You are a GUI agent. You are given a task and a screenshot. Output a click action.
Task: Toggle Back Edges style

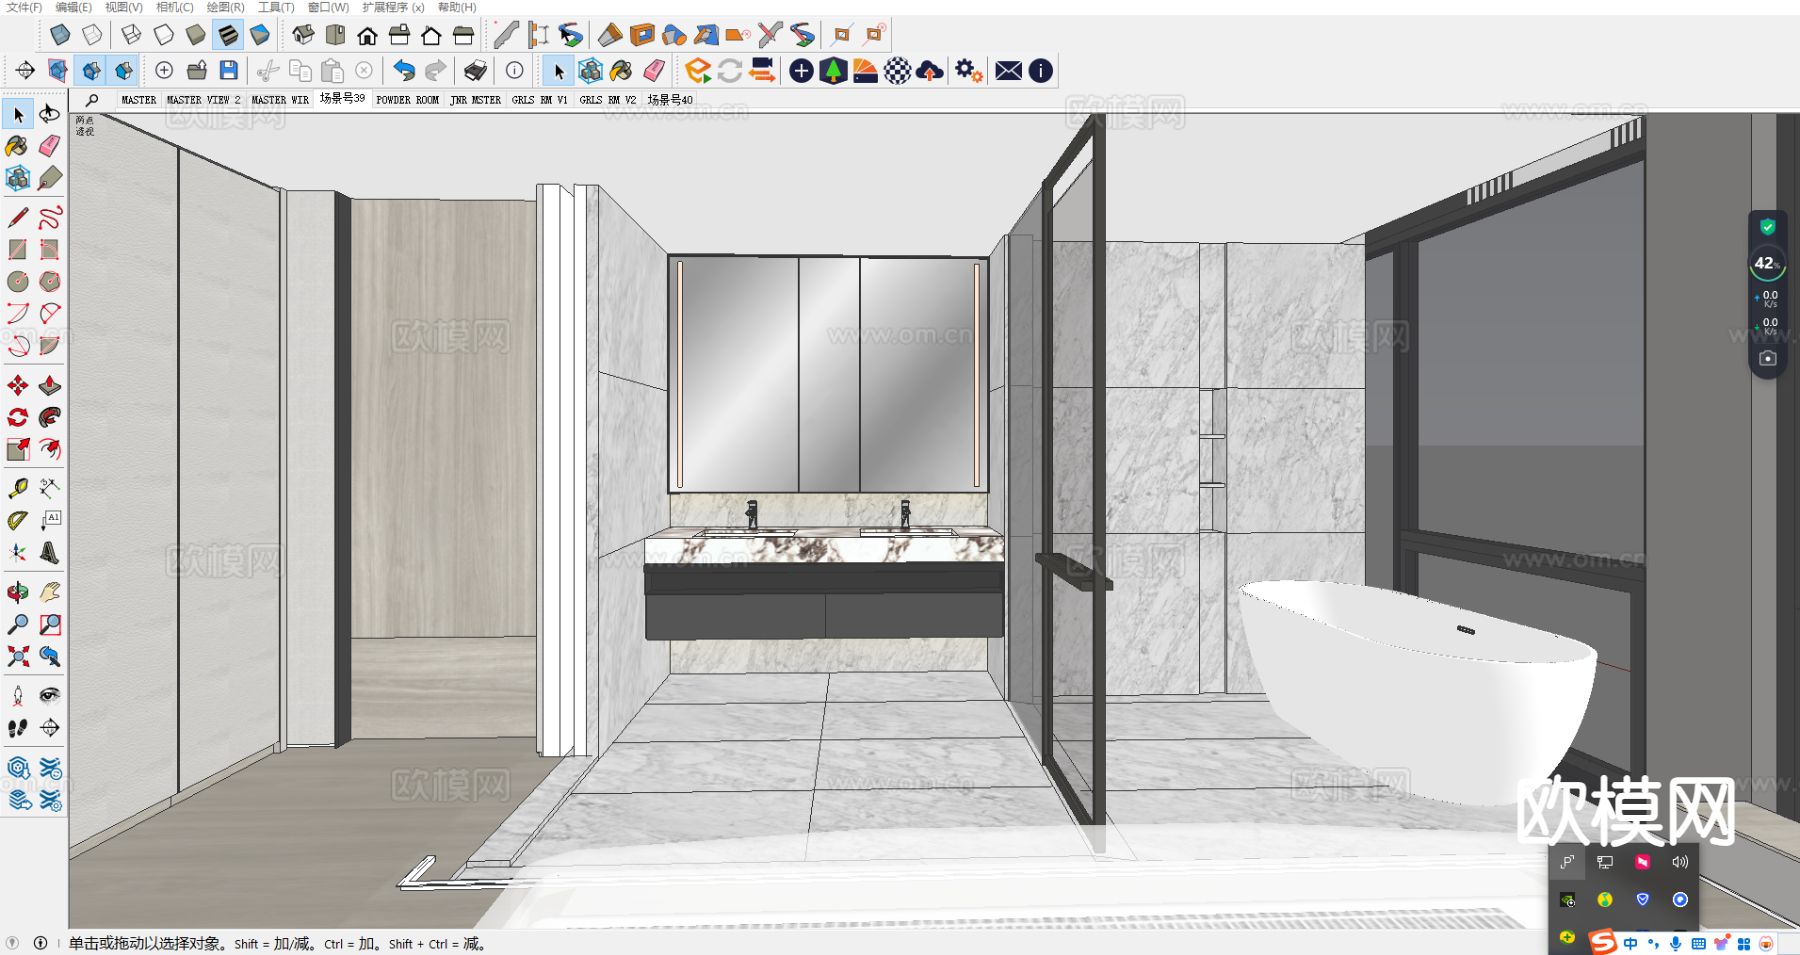pyautogui.click(x=92, y=36)
